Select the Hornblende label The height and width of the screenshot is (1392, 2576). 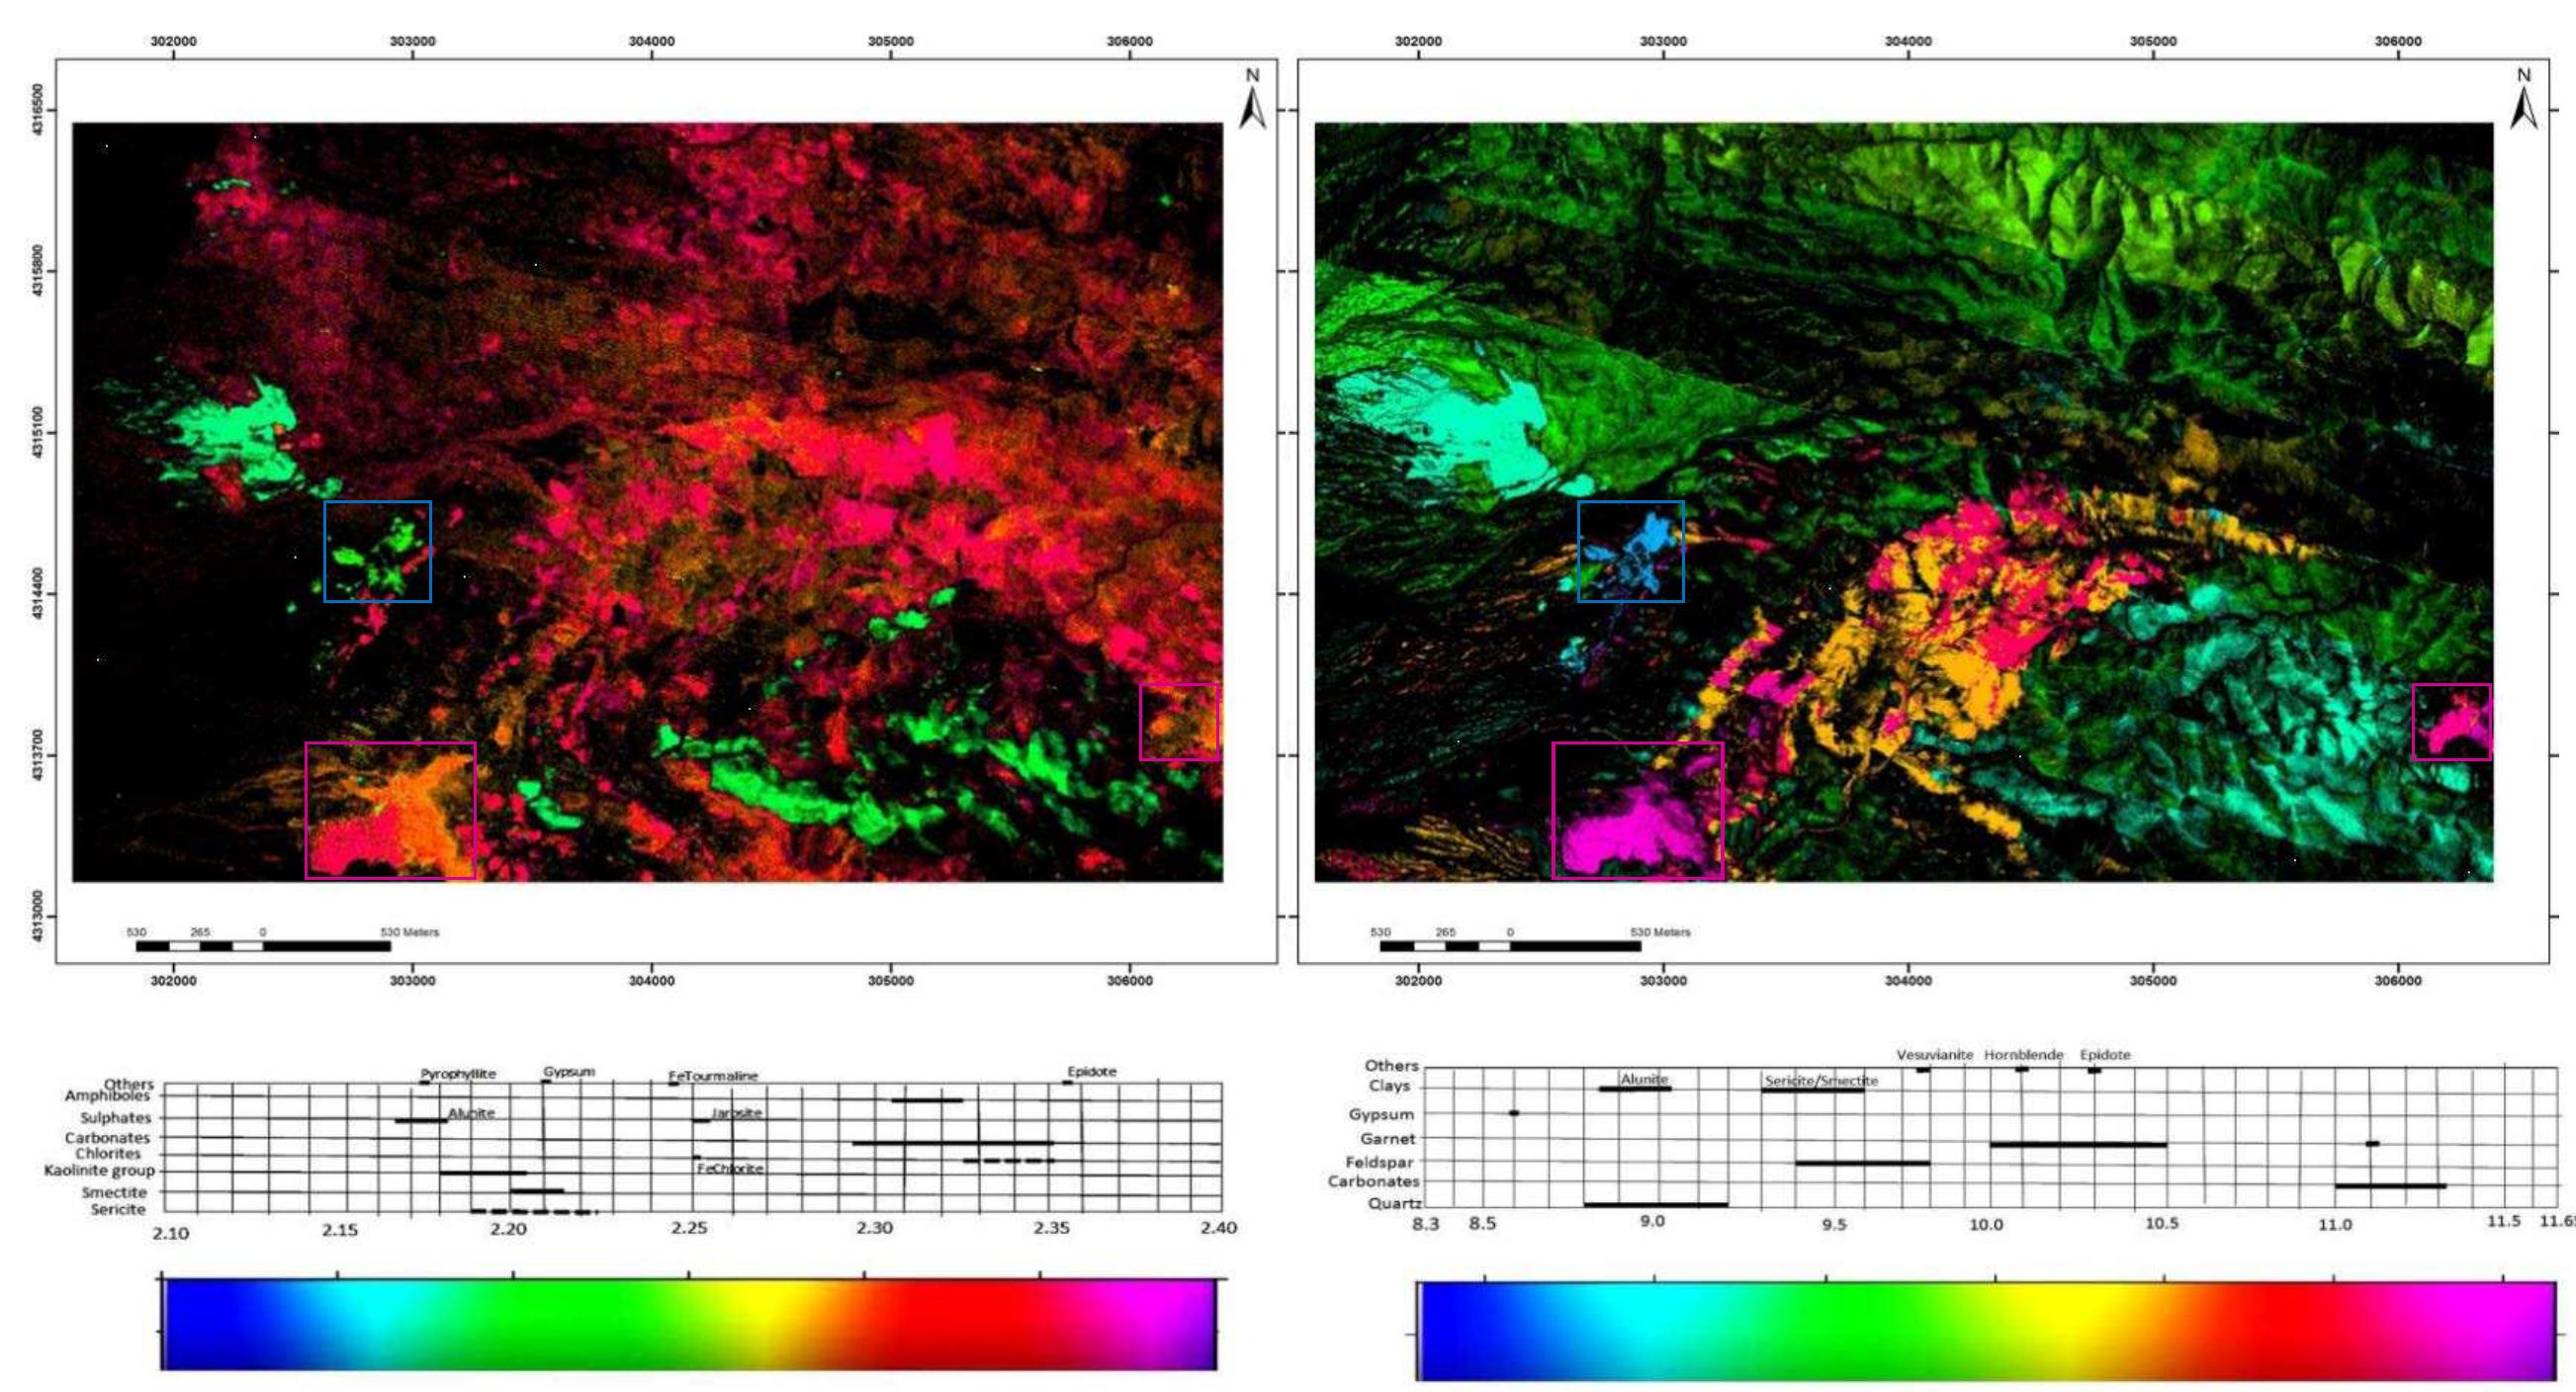2024,1055
